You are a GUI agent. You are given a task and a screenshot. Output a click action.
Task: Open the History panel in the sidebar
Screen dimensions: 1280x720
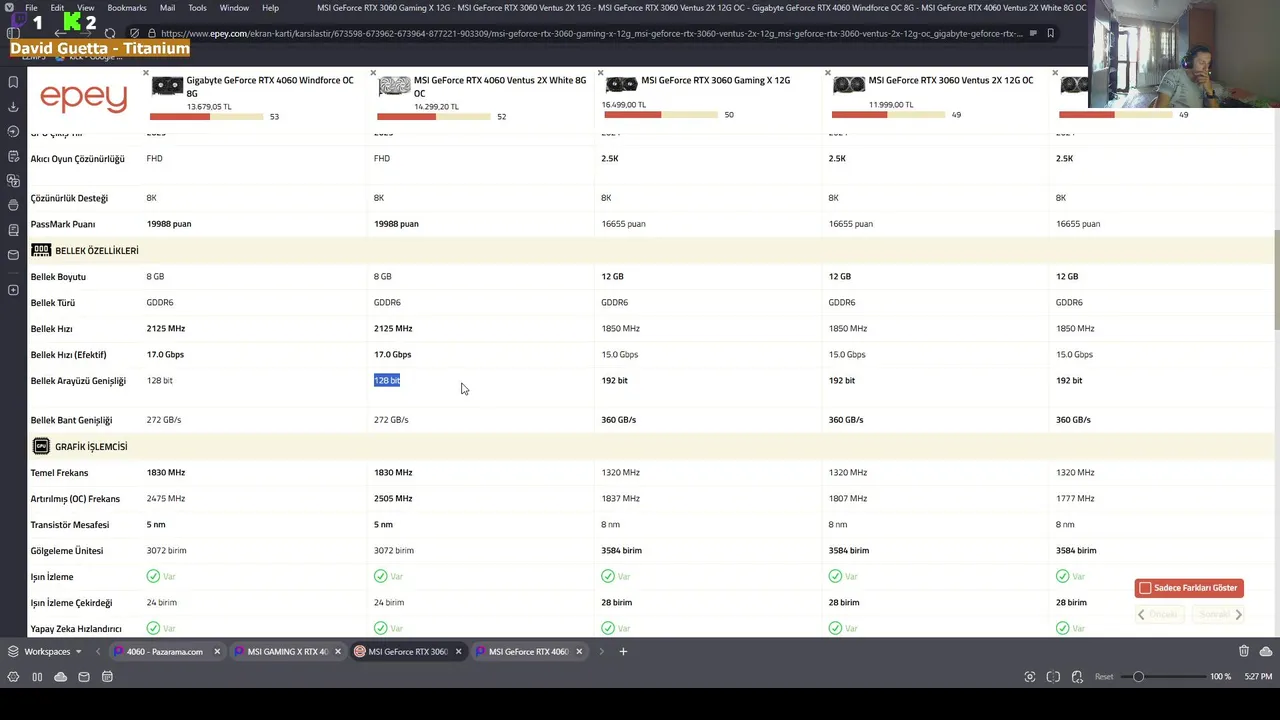(13, 131)
